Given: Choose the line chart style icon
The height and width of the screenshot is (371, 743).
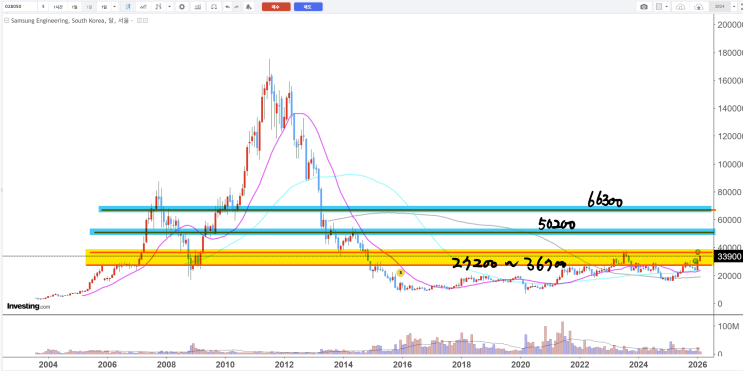Looking at the screenshot, I should [143, 7].
